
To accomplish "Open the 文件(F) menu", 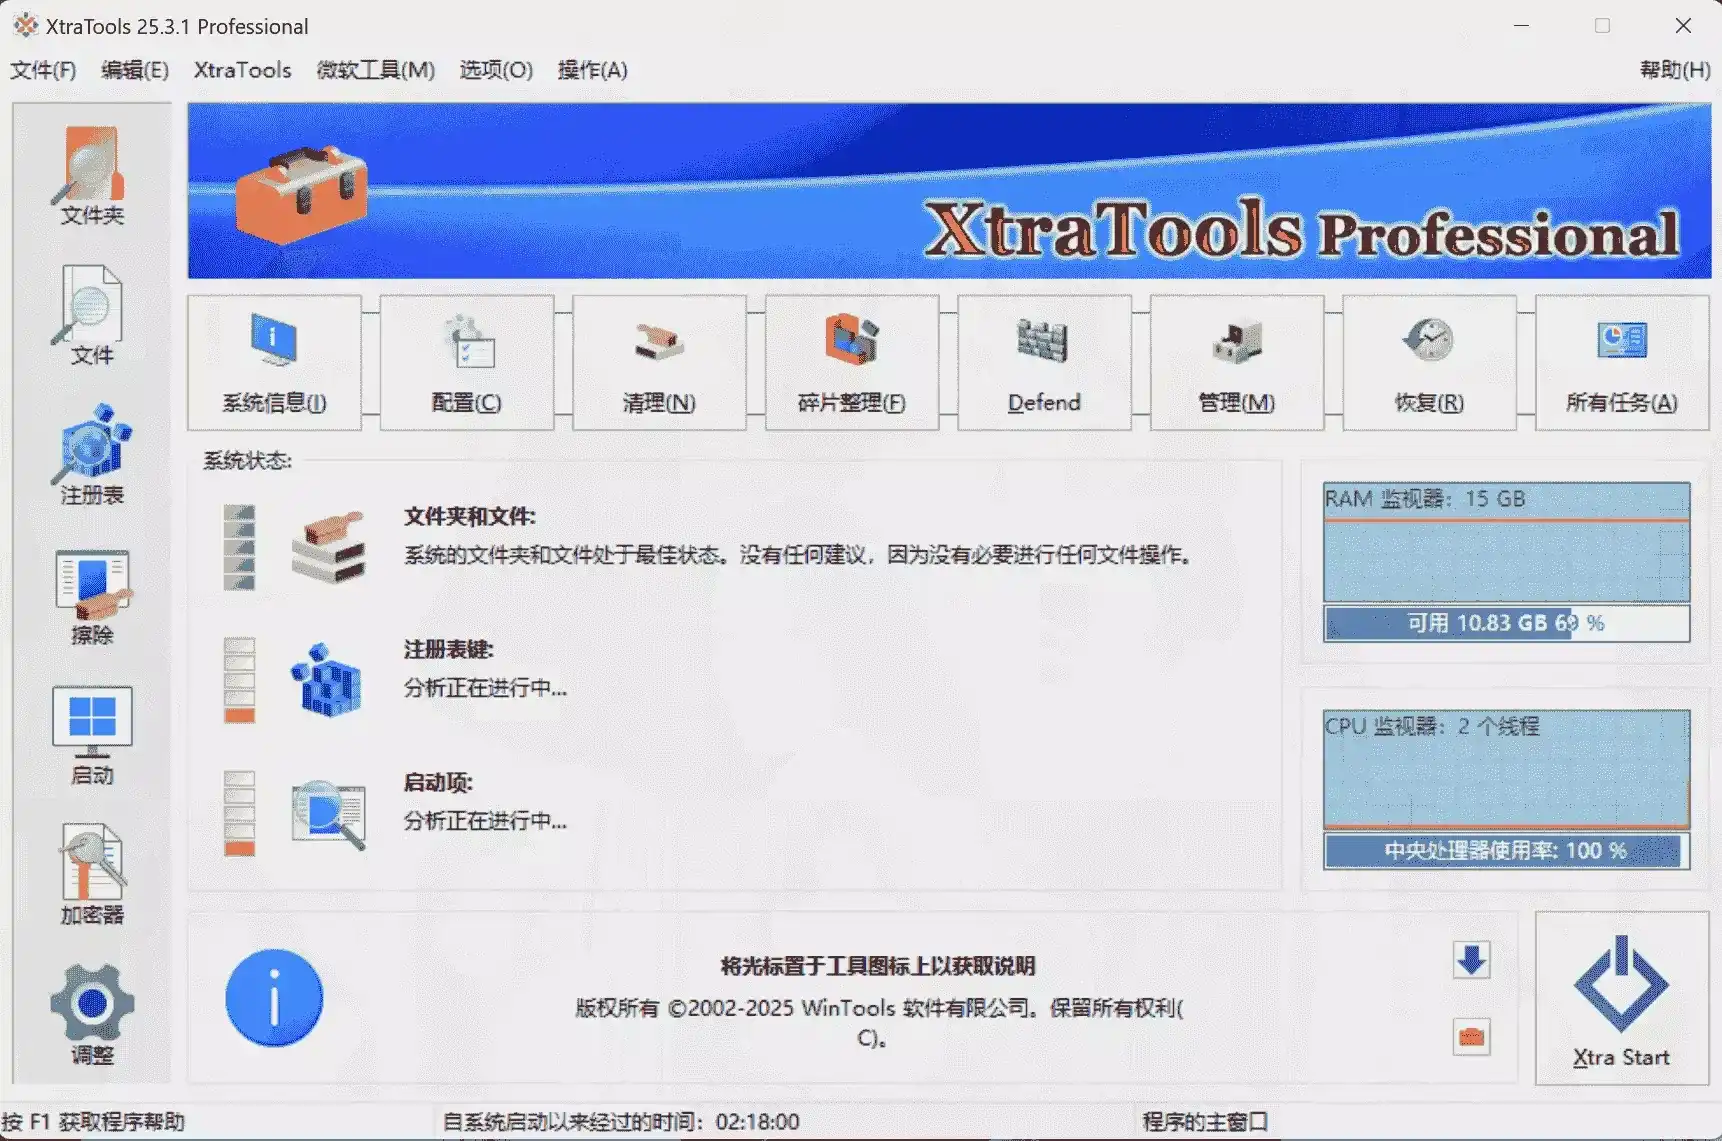I will click(43, 70).
